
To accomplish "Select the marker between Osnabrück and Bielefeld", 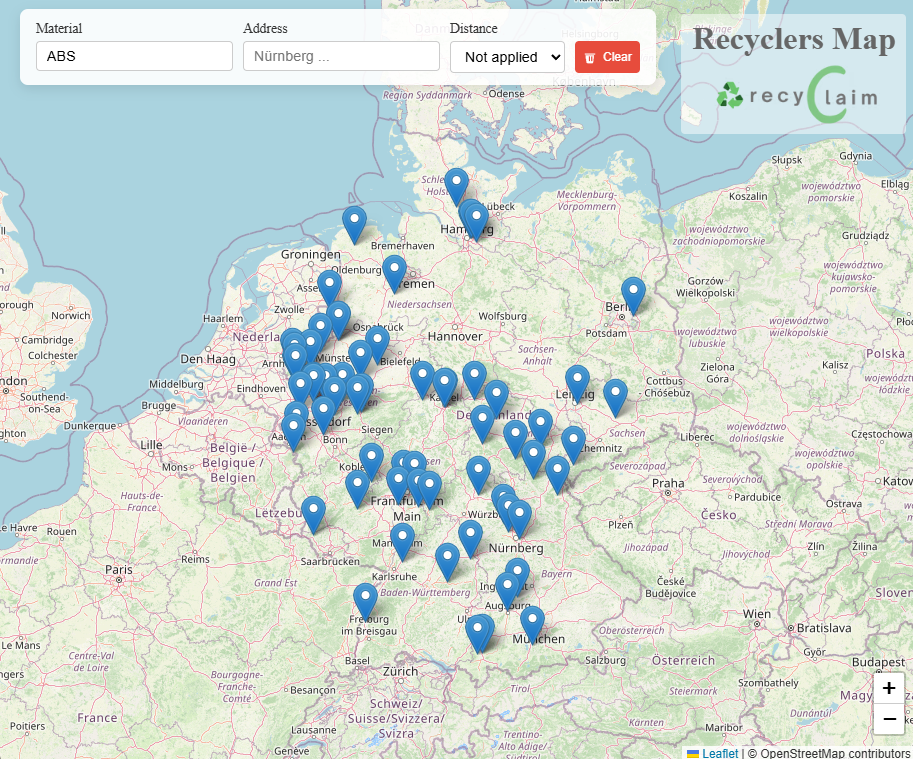I will [x=377, y=345].
